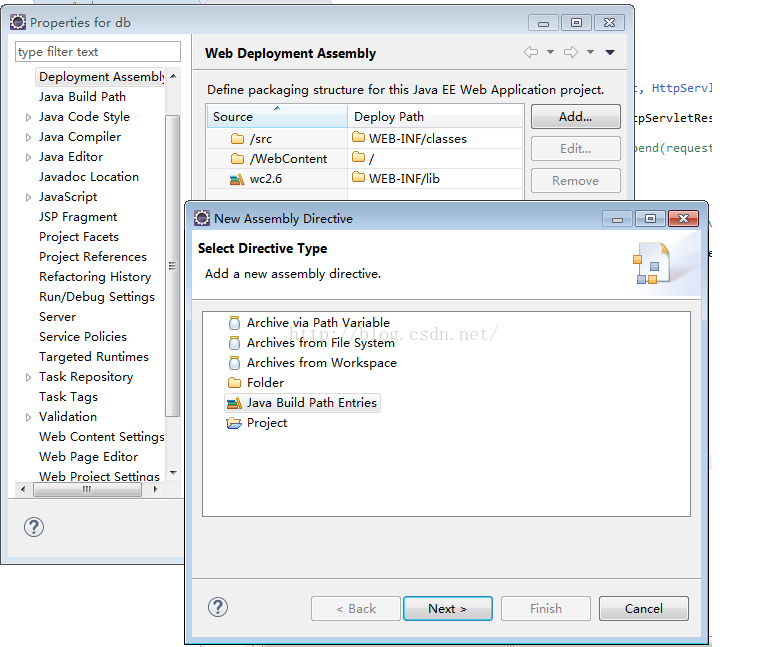This screenshot has width=768, height=647.
Task: Click Archives from File System jar icon
Action: pos(235,343)
